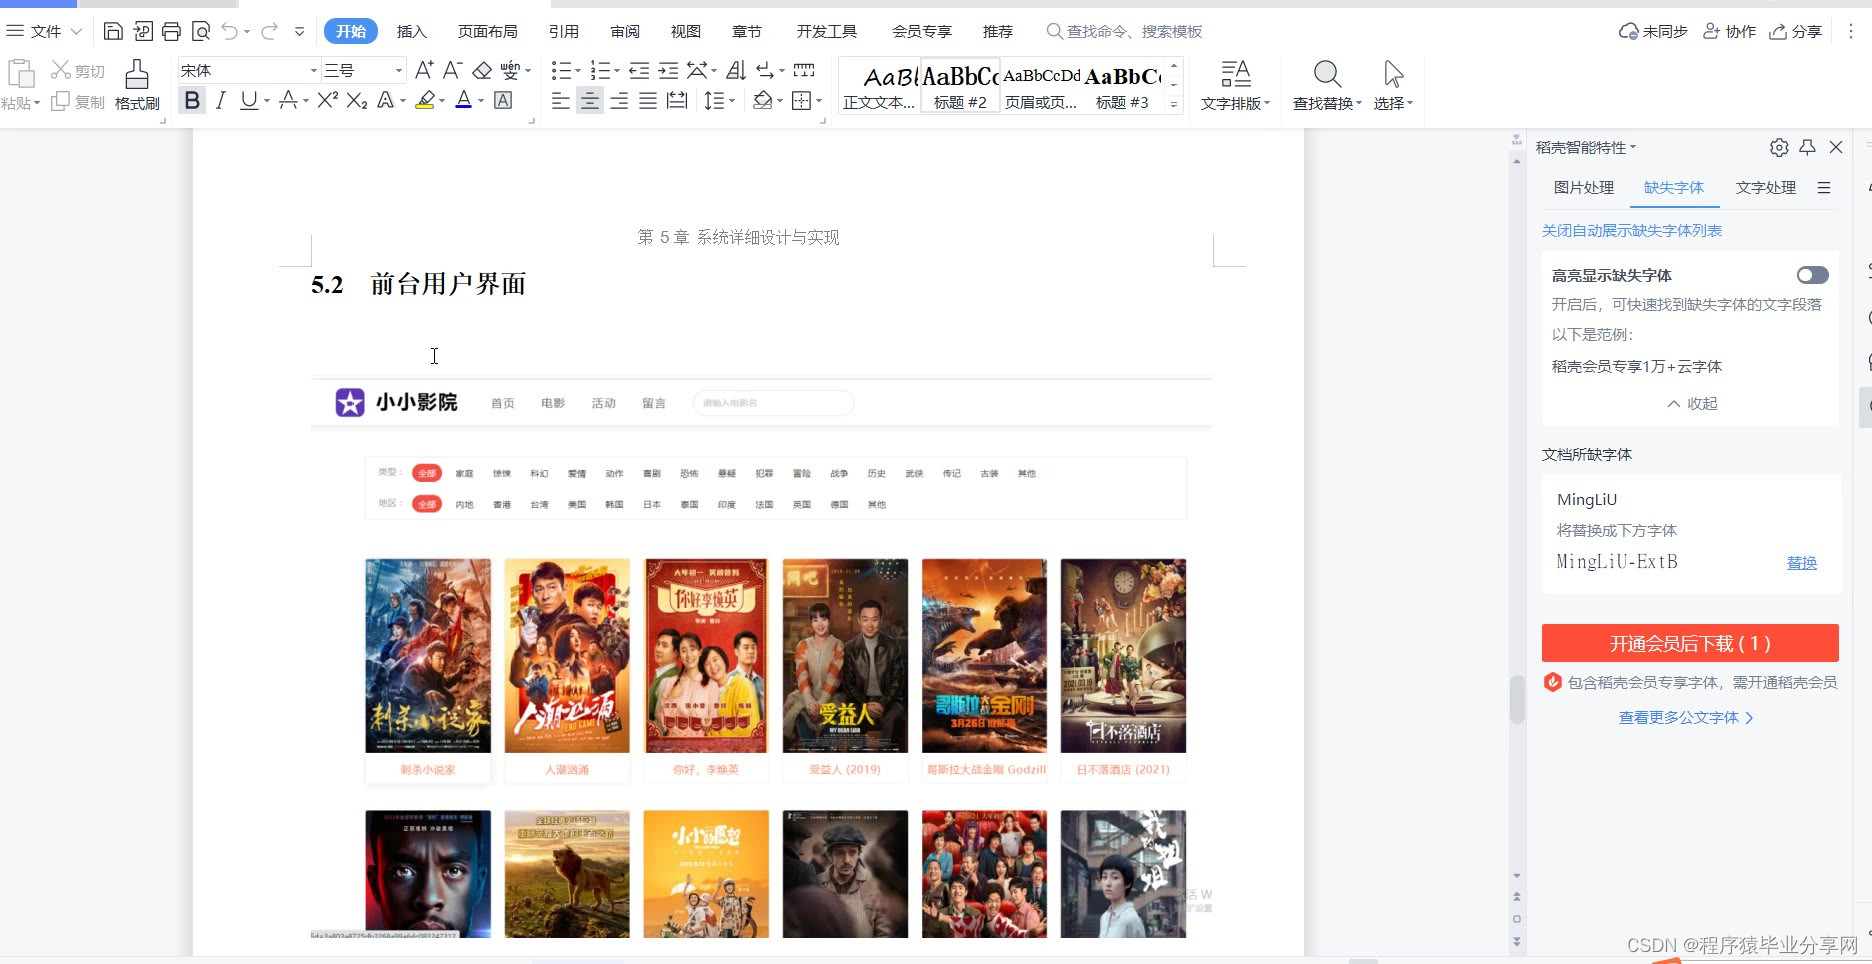1872x964 pixels.
Task: Click the Cut (剪切) button
Action: tap(78, 70)
